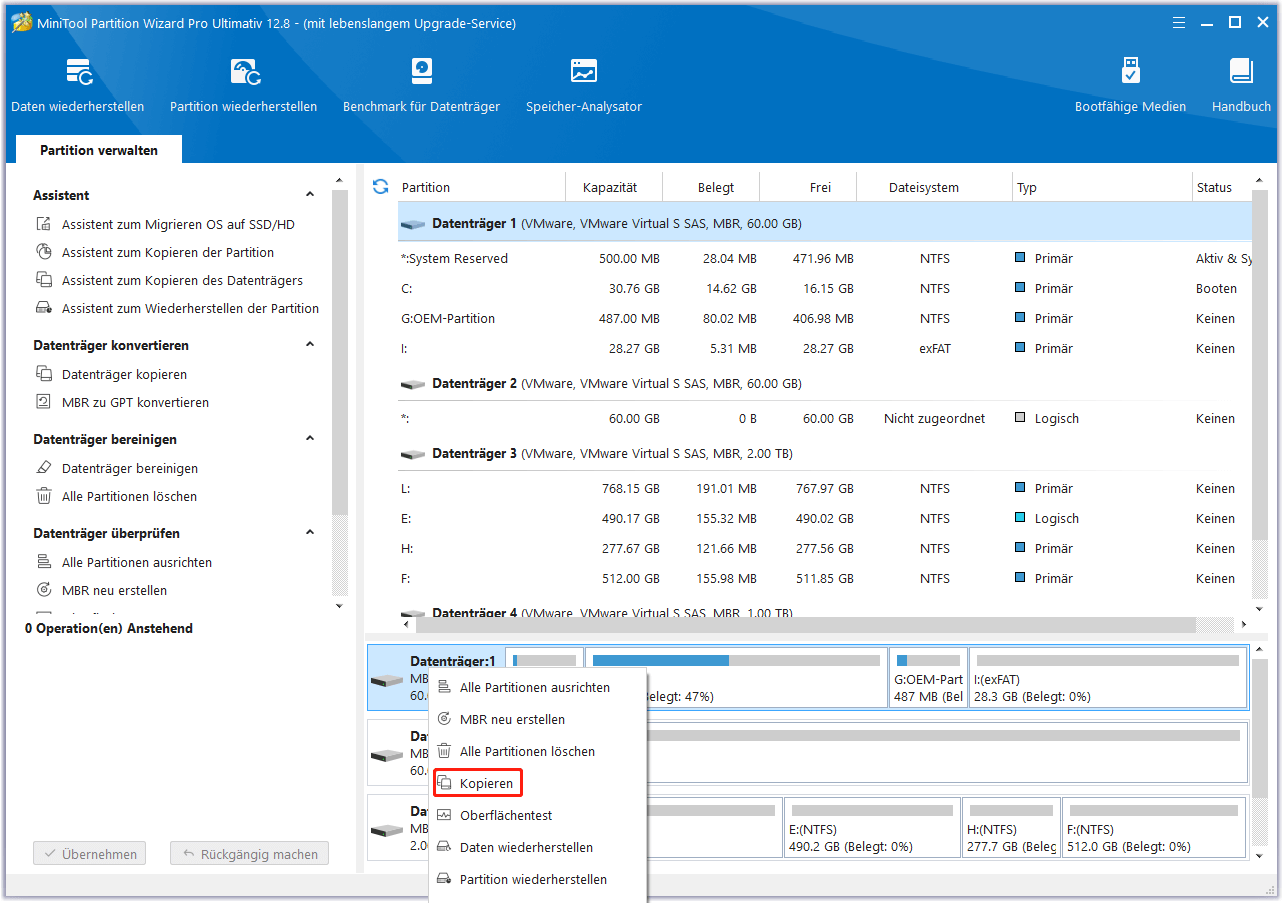The image size is (1283, 903).
Task: Click disk icon of Datenträger 3 header row
Action: [413, 454]
